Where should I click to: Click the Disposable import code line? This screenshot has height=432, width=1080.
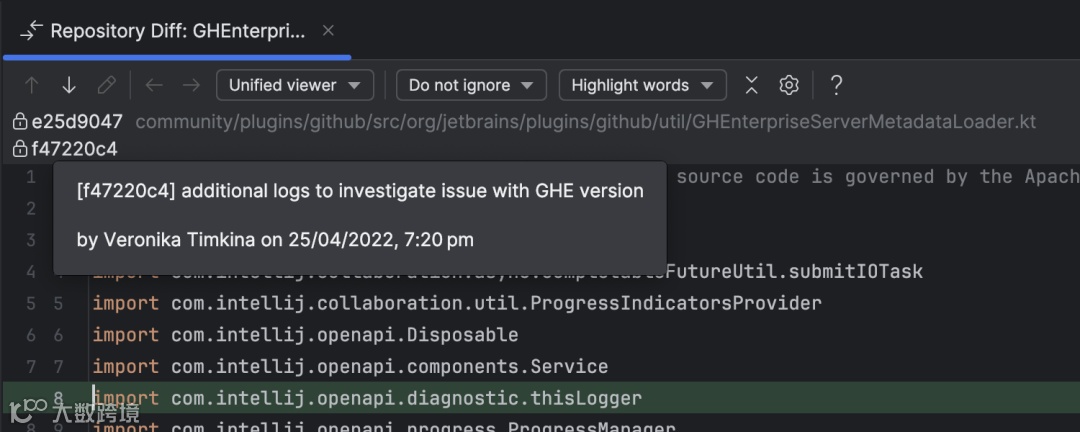click(x=344, y=334)
